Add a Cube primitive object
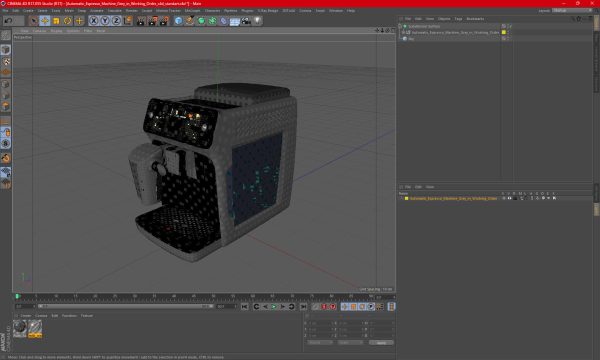This screenshot has height=360, width=600. point(178,21)
